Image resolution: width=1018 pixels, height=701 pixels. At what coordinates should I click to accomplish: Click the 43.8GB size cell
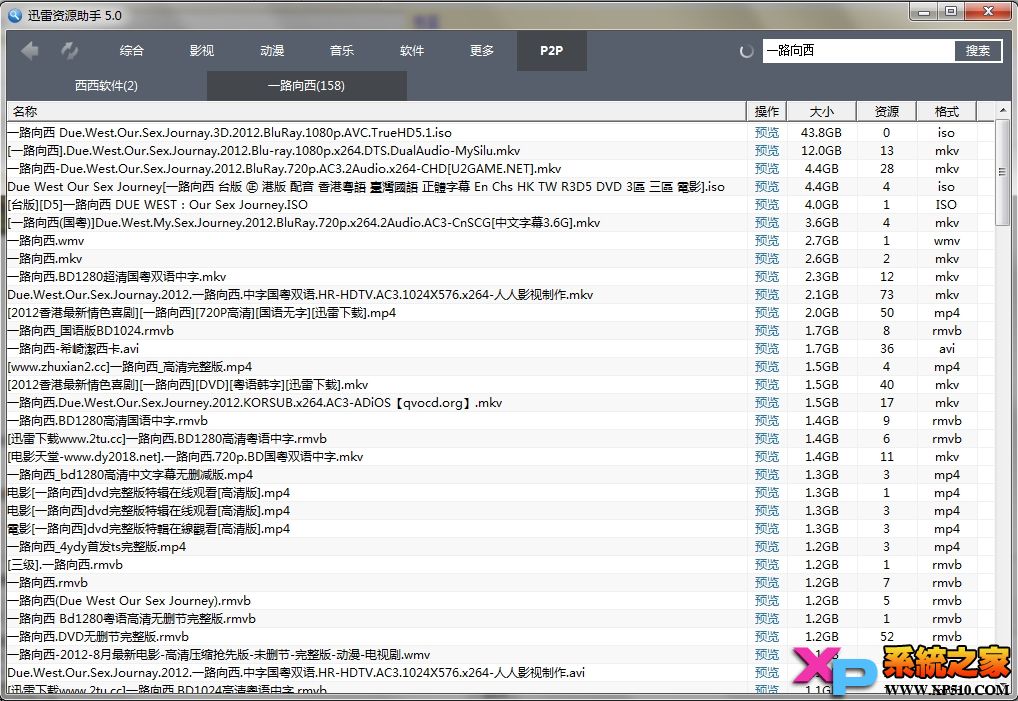click(x=821, y=132)
